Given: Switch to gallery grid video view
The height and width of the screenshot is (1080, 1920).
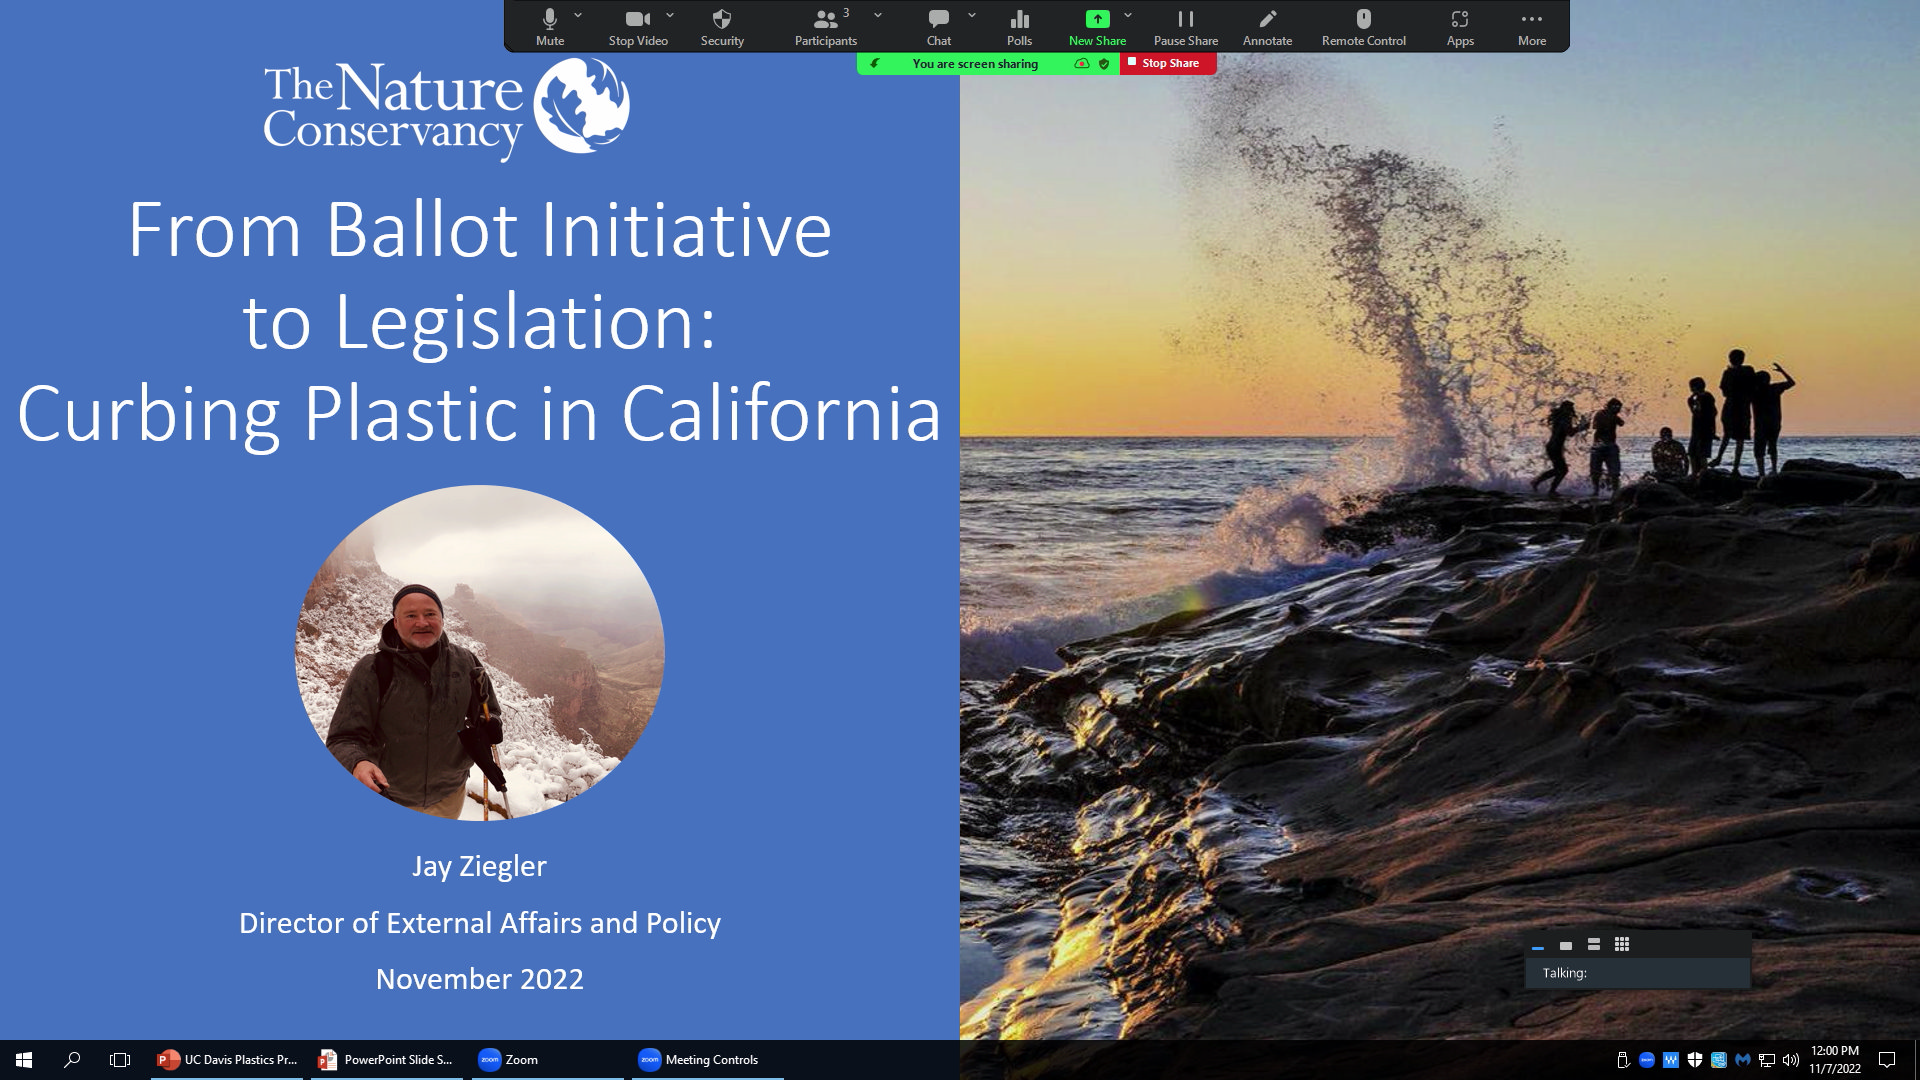Looking at the screenshot, I should tap(1622, 944).
